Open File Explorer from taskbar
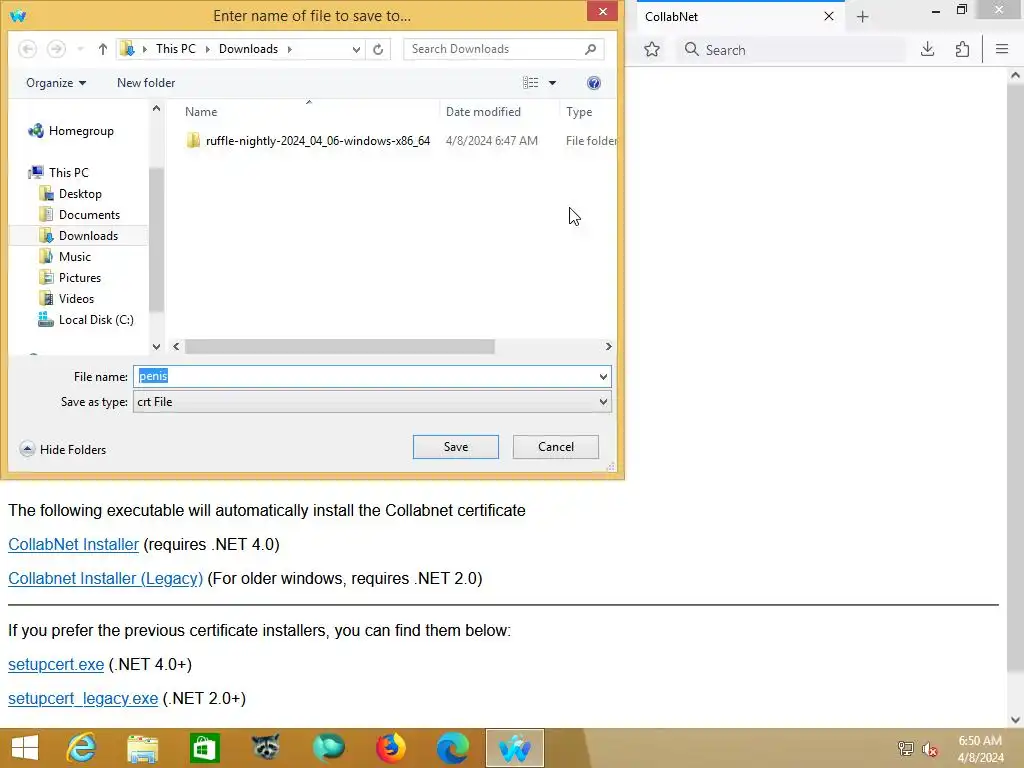The width and height of the screenshot is (1024, 768). (x=142, y=748)
